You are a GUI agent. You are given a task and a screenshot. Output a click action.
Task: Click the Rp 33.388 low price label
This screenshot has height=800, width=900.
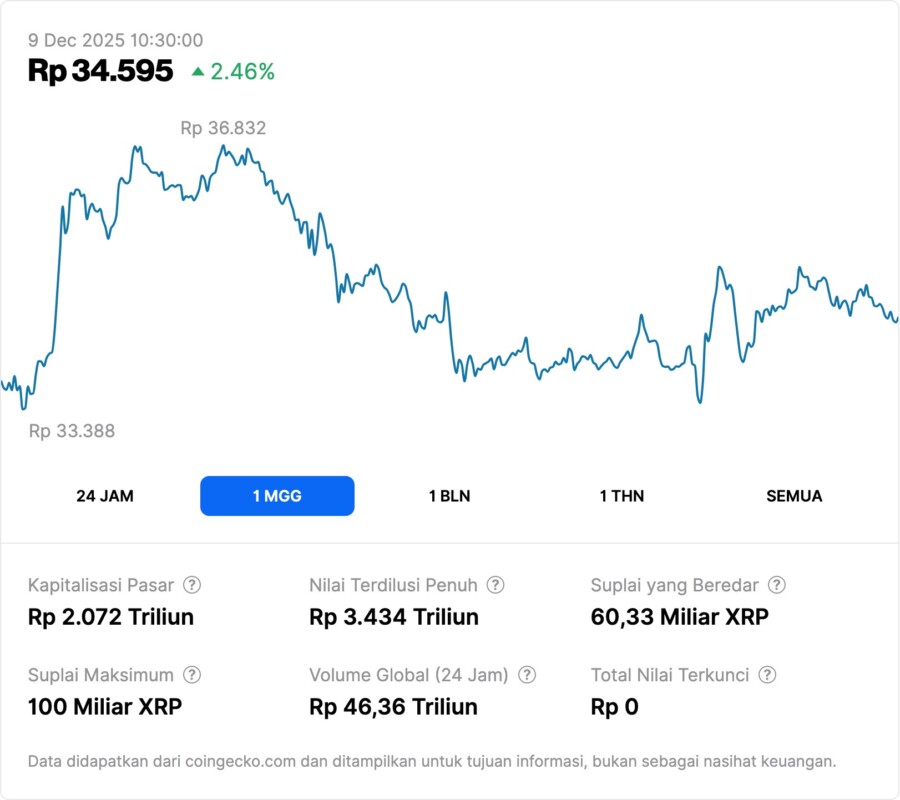[72, 431]
